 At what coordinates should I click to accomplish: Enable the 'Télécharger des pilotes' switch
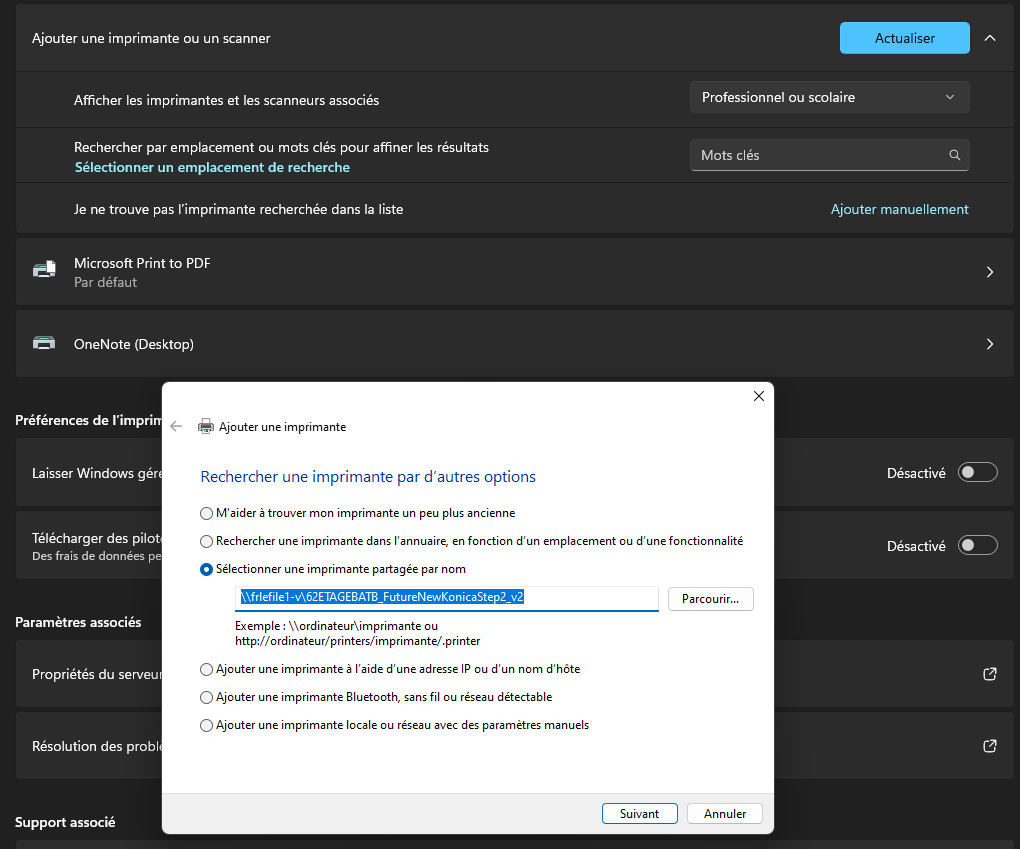coord(977,546)
